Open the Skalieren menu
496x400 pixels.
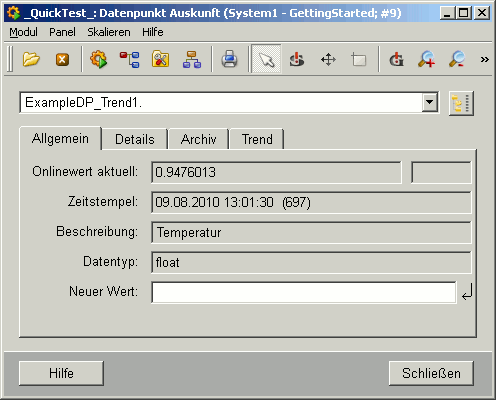[109, 32]
